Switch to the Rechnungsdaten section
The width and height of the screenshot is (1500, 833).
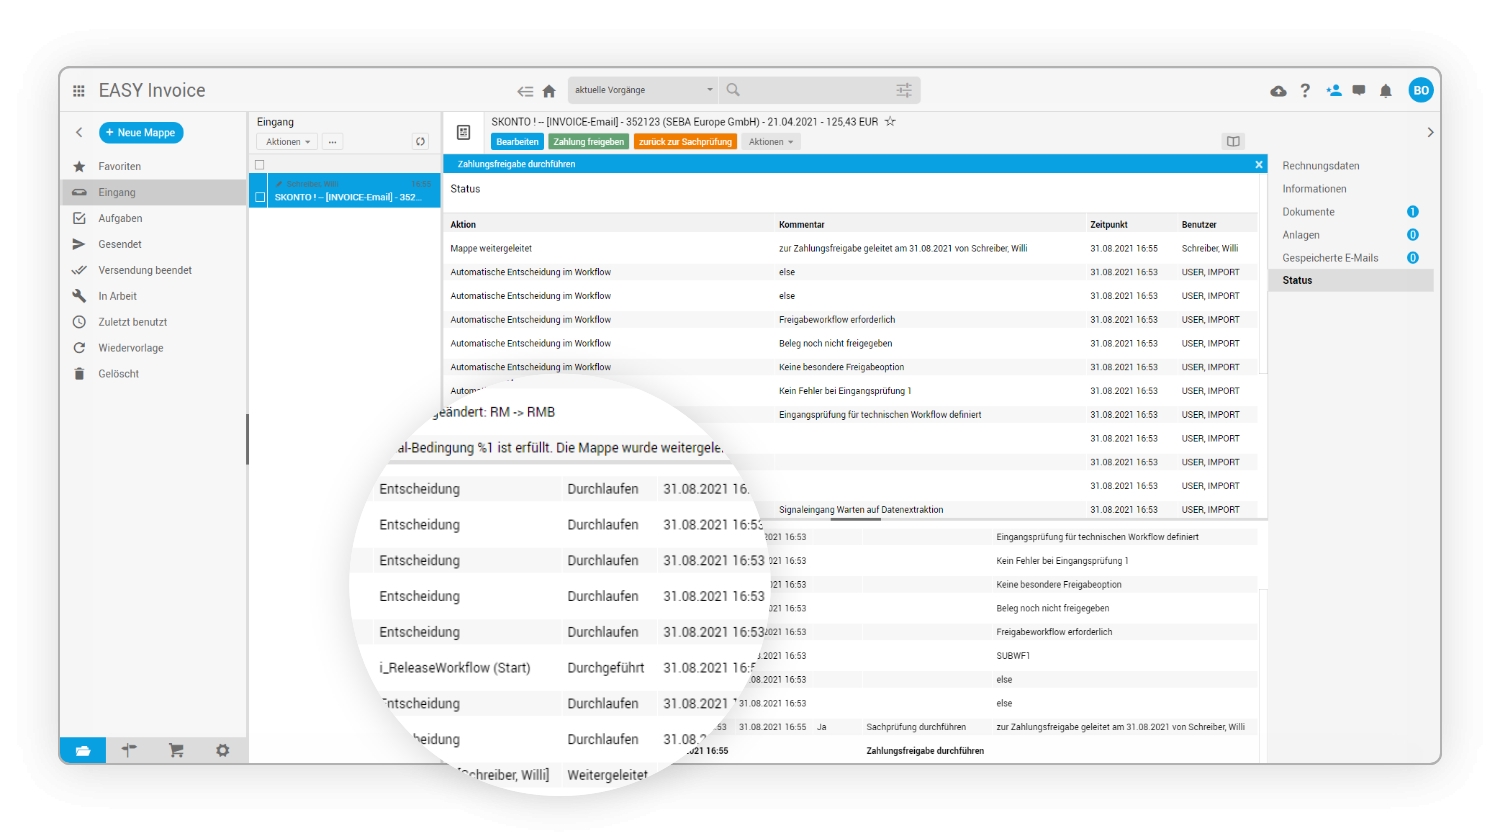[1321, 166]
